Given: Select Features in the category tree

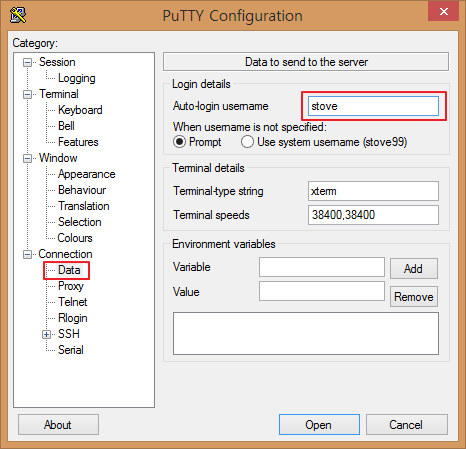Looking at the screenshot, I should click(78, 142).
